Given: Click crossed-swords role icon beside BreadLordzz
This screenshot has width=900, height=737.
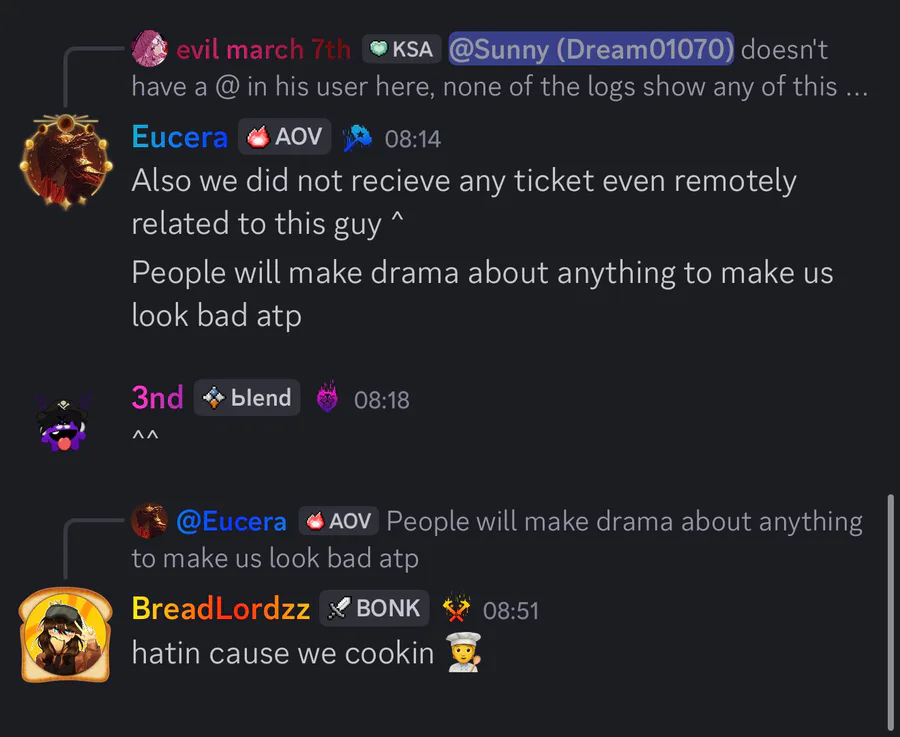Looking at the screenshot, I should tap(456, 609).
